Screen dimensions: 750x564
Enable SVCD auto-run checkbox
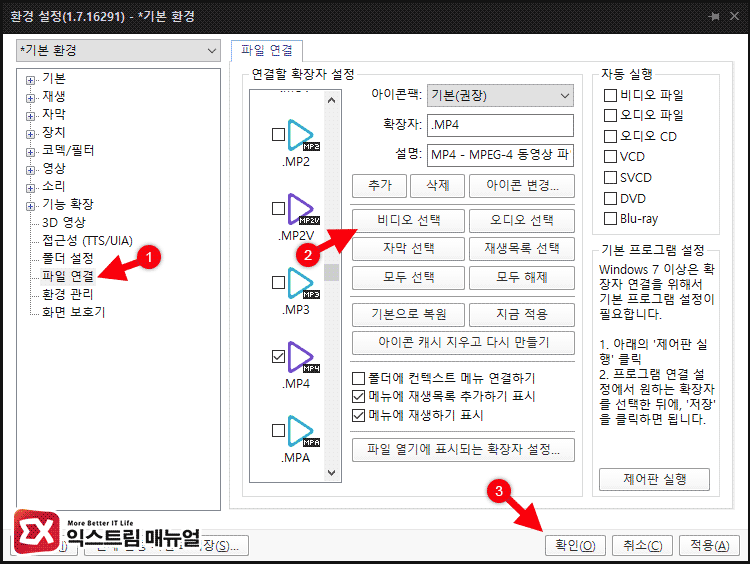[610, 178]
